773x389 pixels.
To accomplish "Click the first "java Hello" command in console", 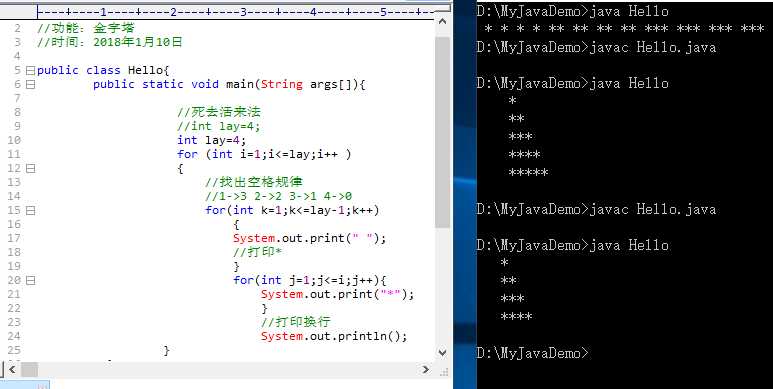I will [629, 11].
